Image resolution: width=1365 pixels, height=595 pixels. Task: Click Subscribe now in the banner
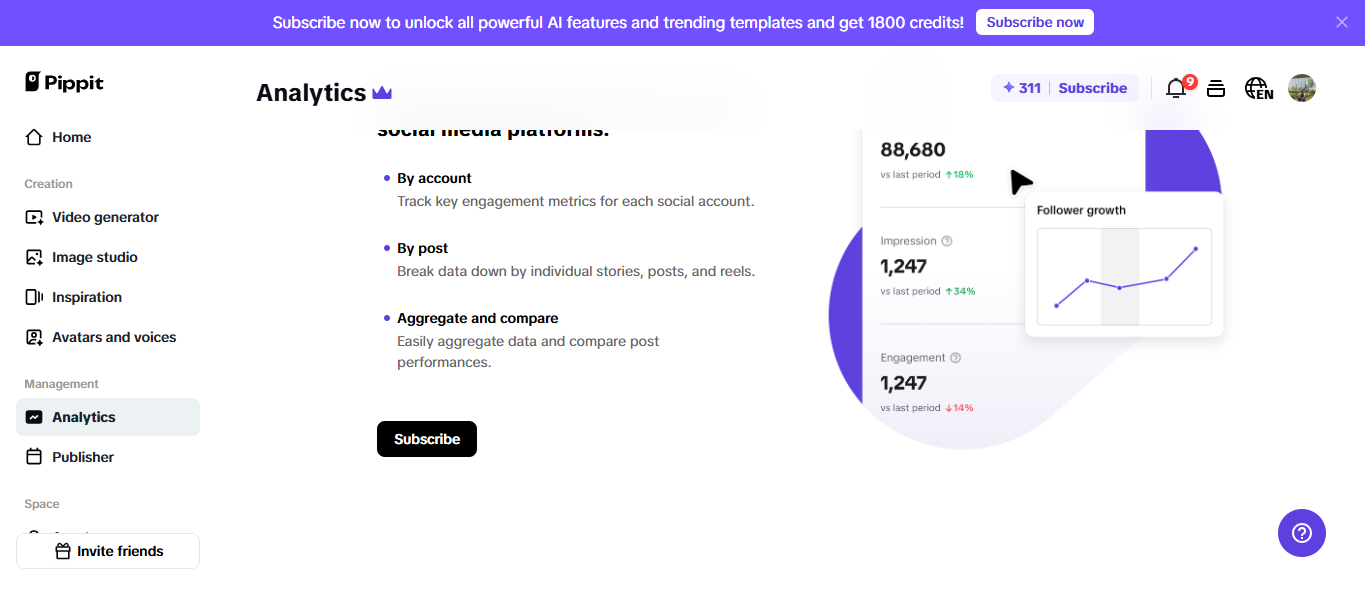point(1034,22)
